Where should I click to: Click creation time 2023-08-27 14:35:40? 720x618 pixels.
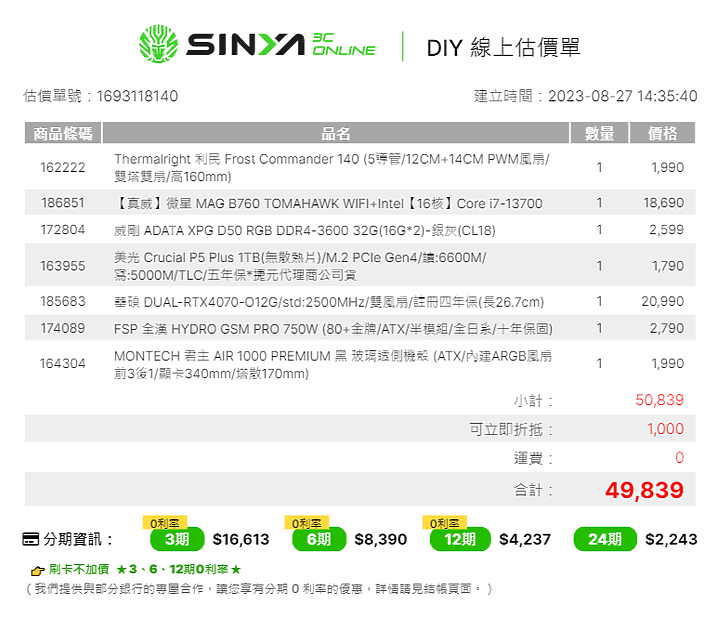[623, 96]
